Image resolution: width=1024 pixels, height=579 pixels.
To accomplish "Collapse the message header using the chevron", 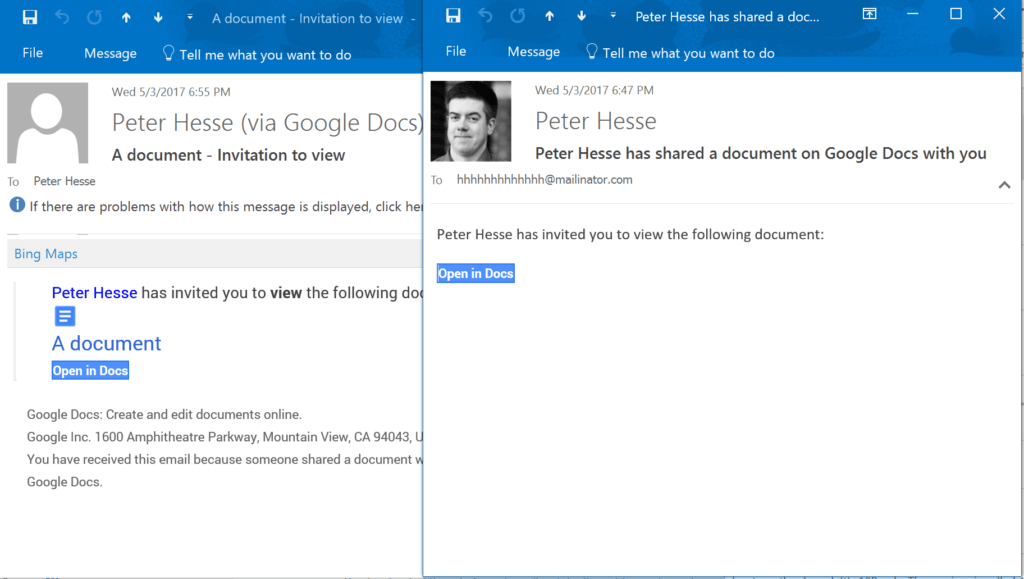I will 1003,184.
